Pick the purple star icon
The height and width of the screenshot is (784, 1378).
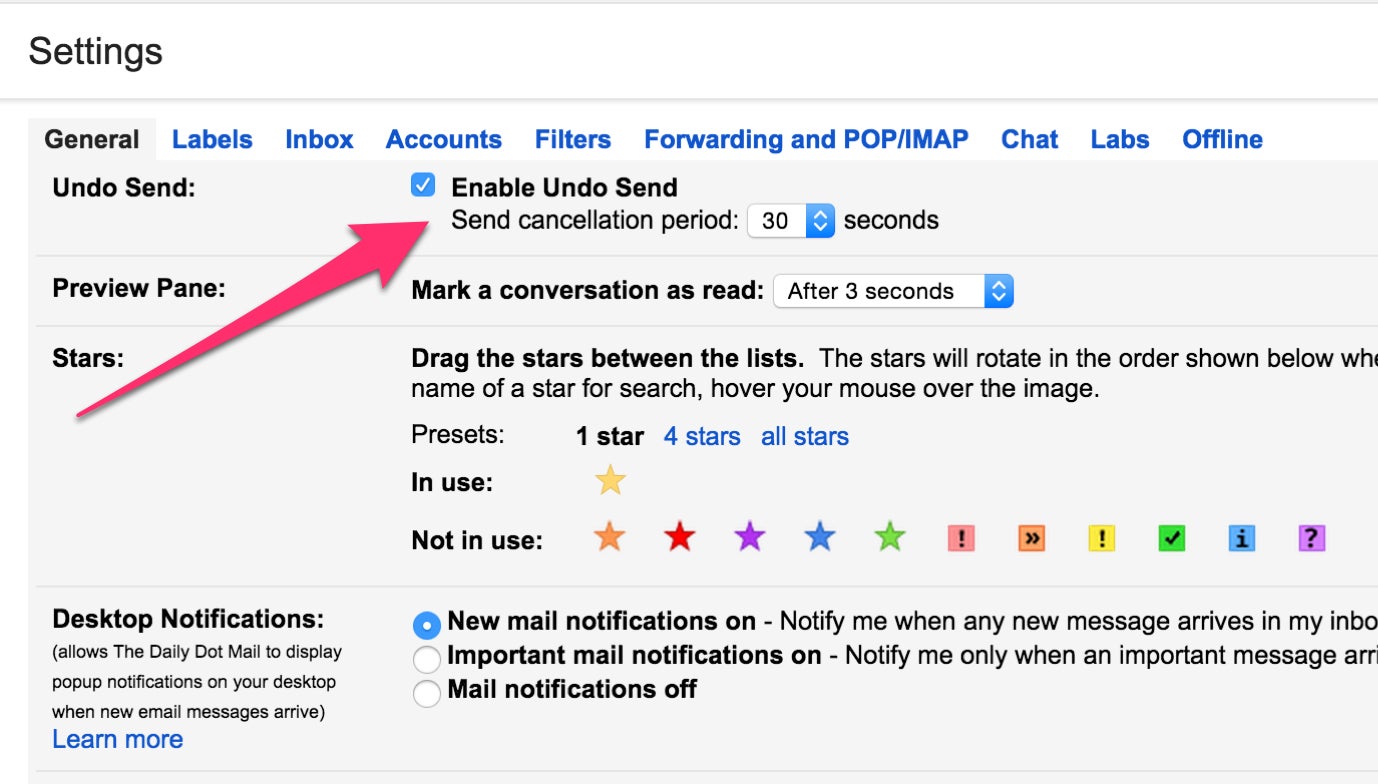pyautogui.click(x=749, y=539)
